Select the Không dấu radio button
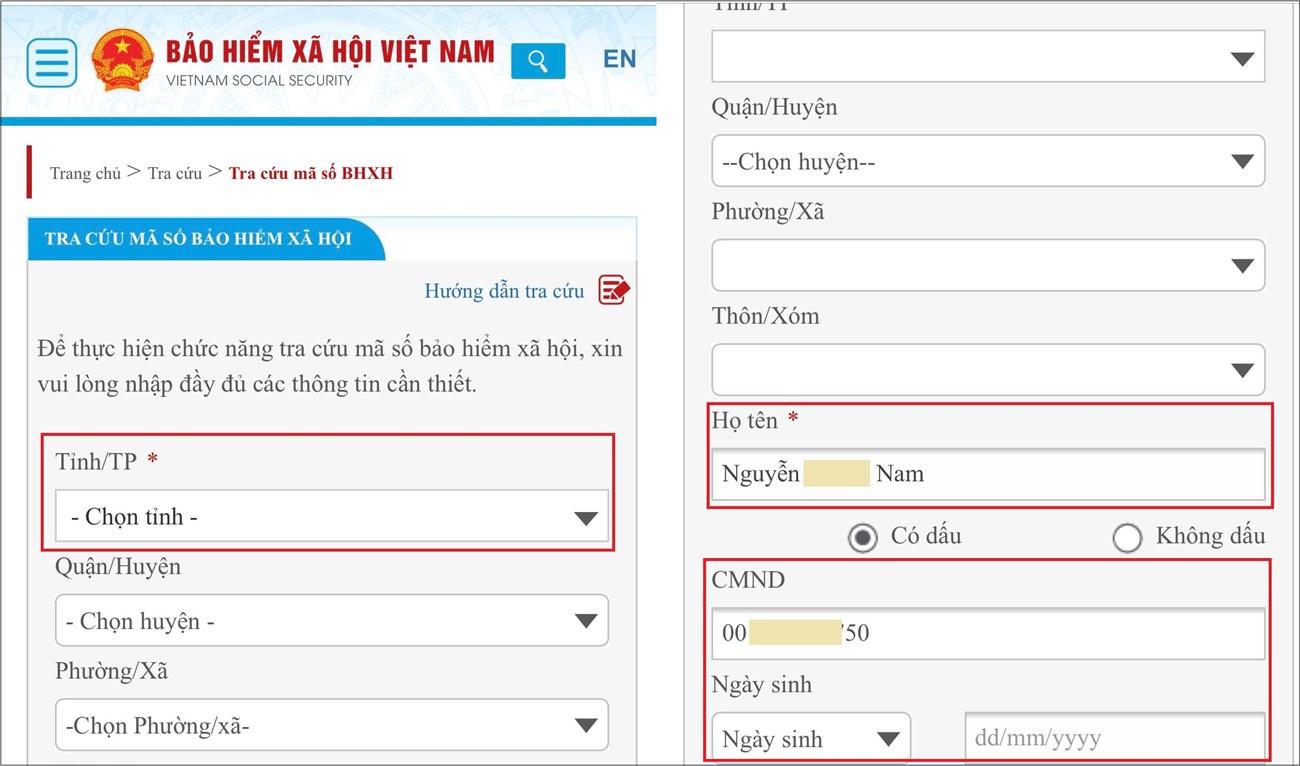 coord(1128,537)
